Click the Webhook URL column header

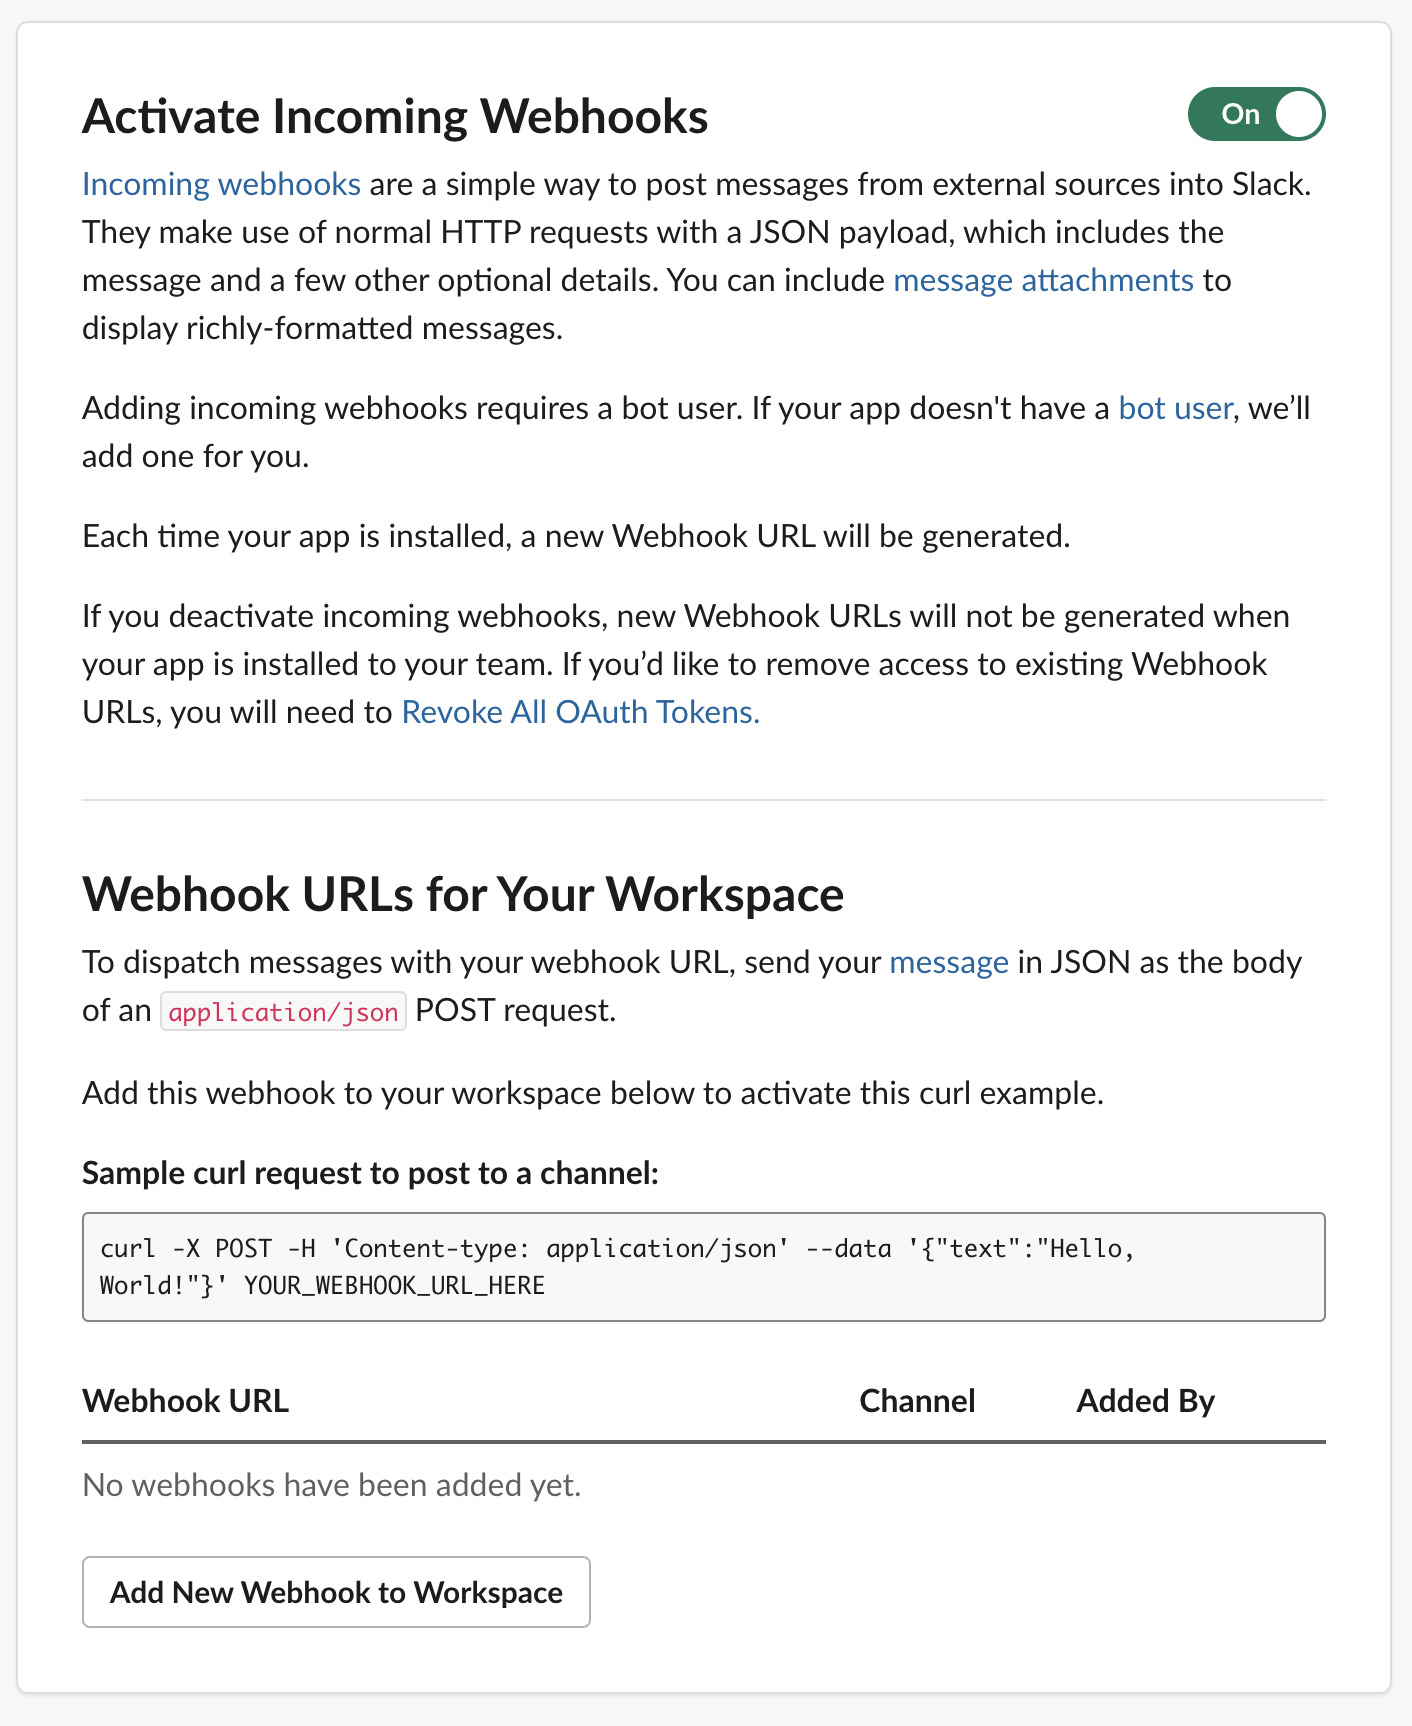[185, 1401]
